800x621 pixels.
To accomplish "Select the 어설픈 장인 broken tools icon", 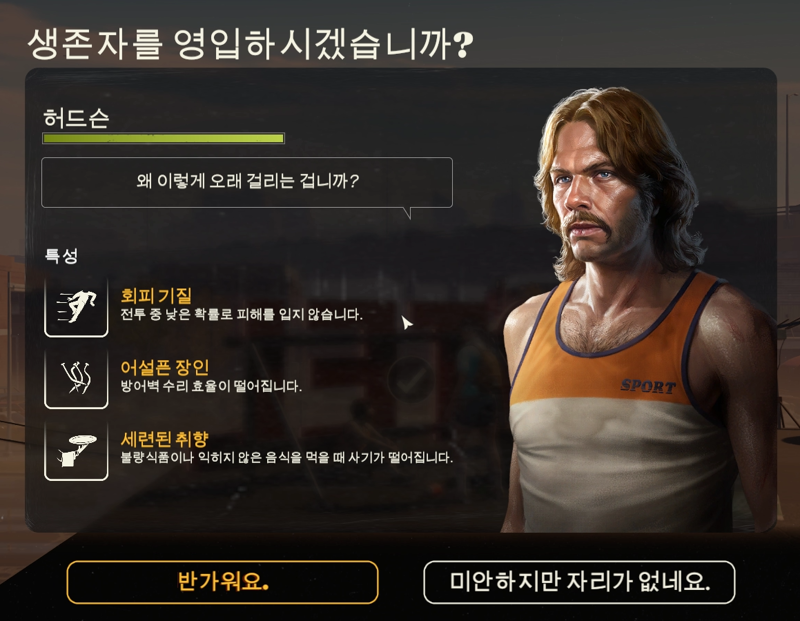I will coord(76,379).
